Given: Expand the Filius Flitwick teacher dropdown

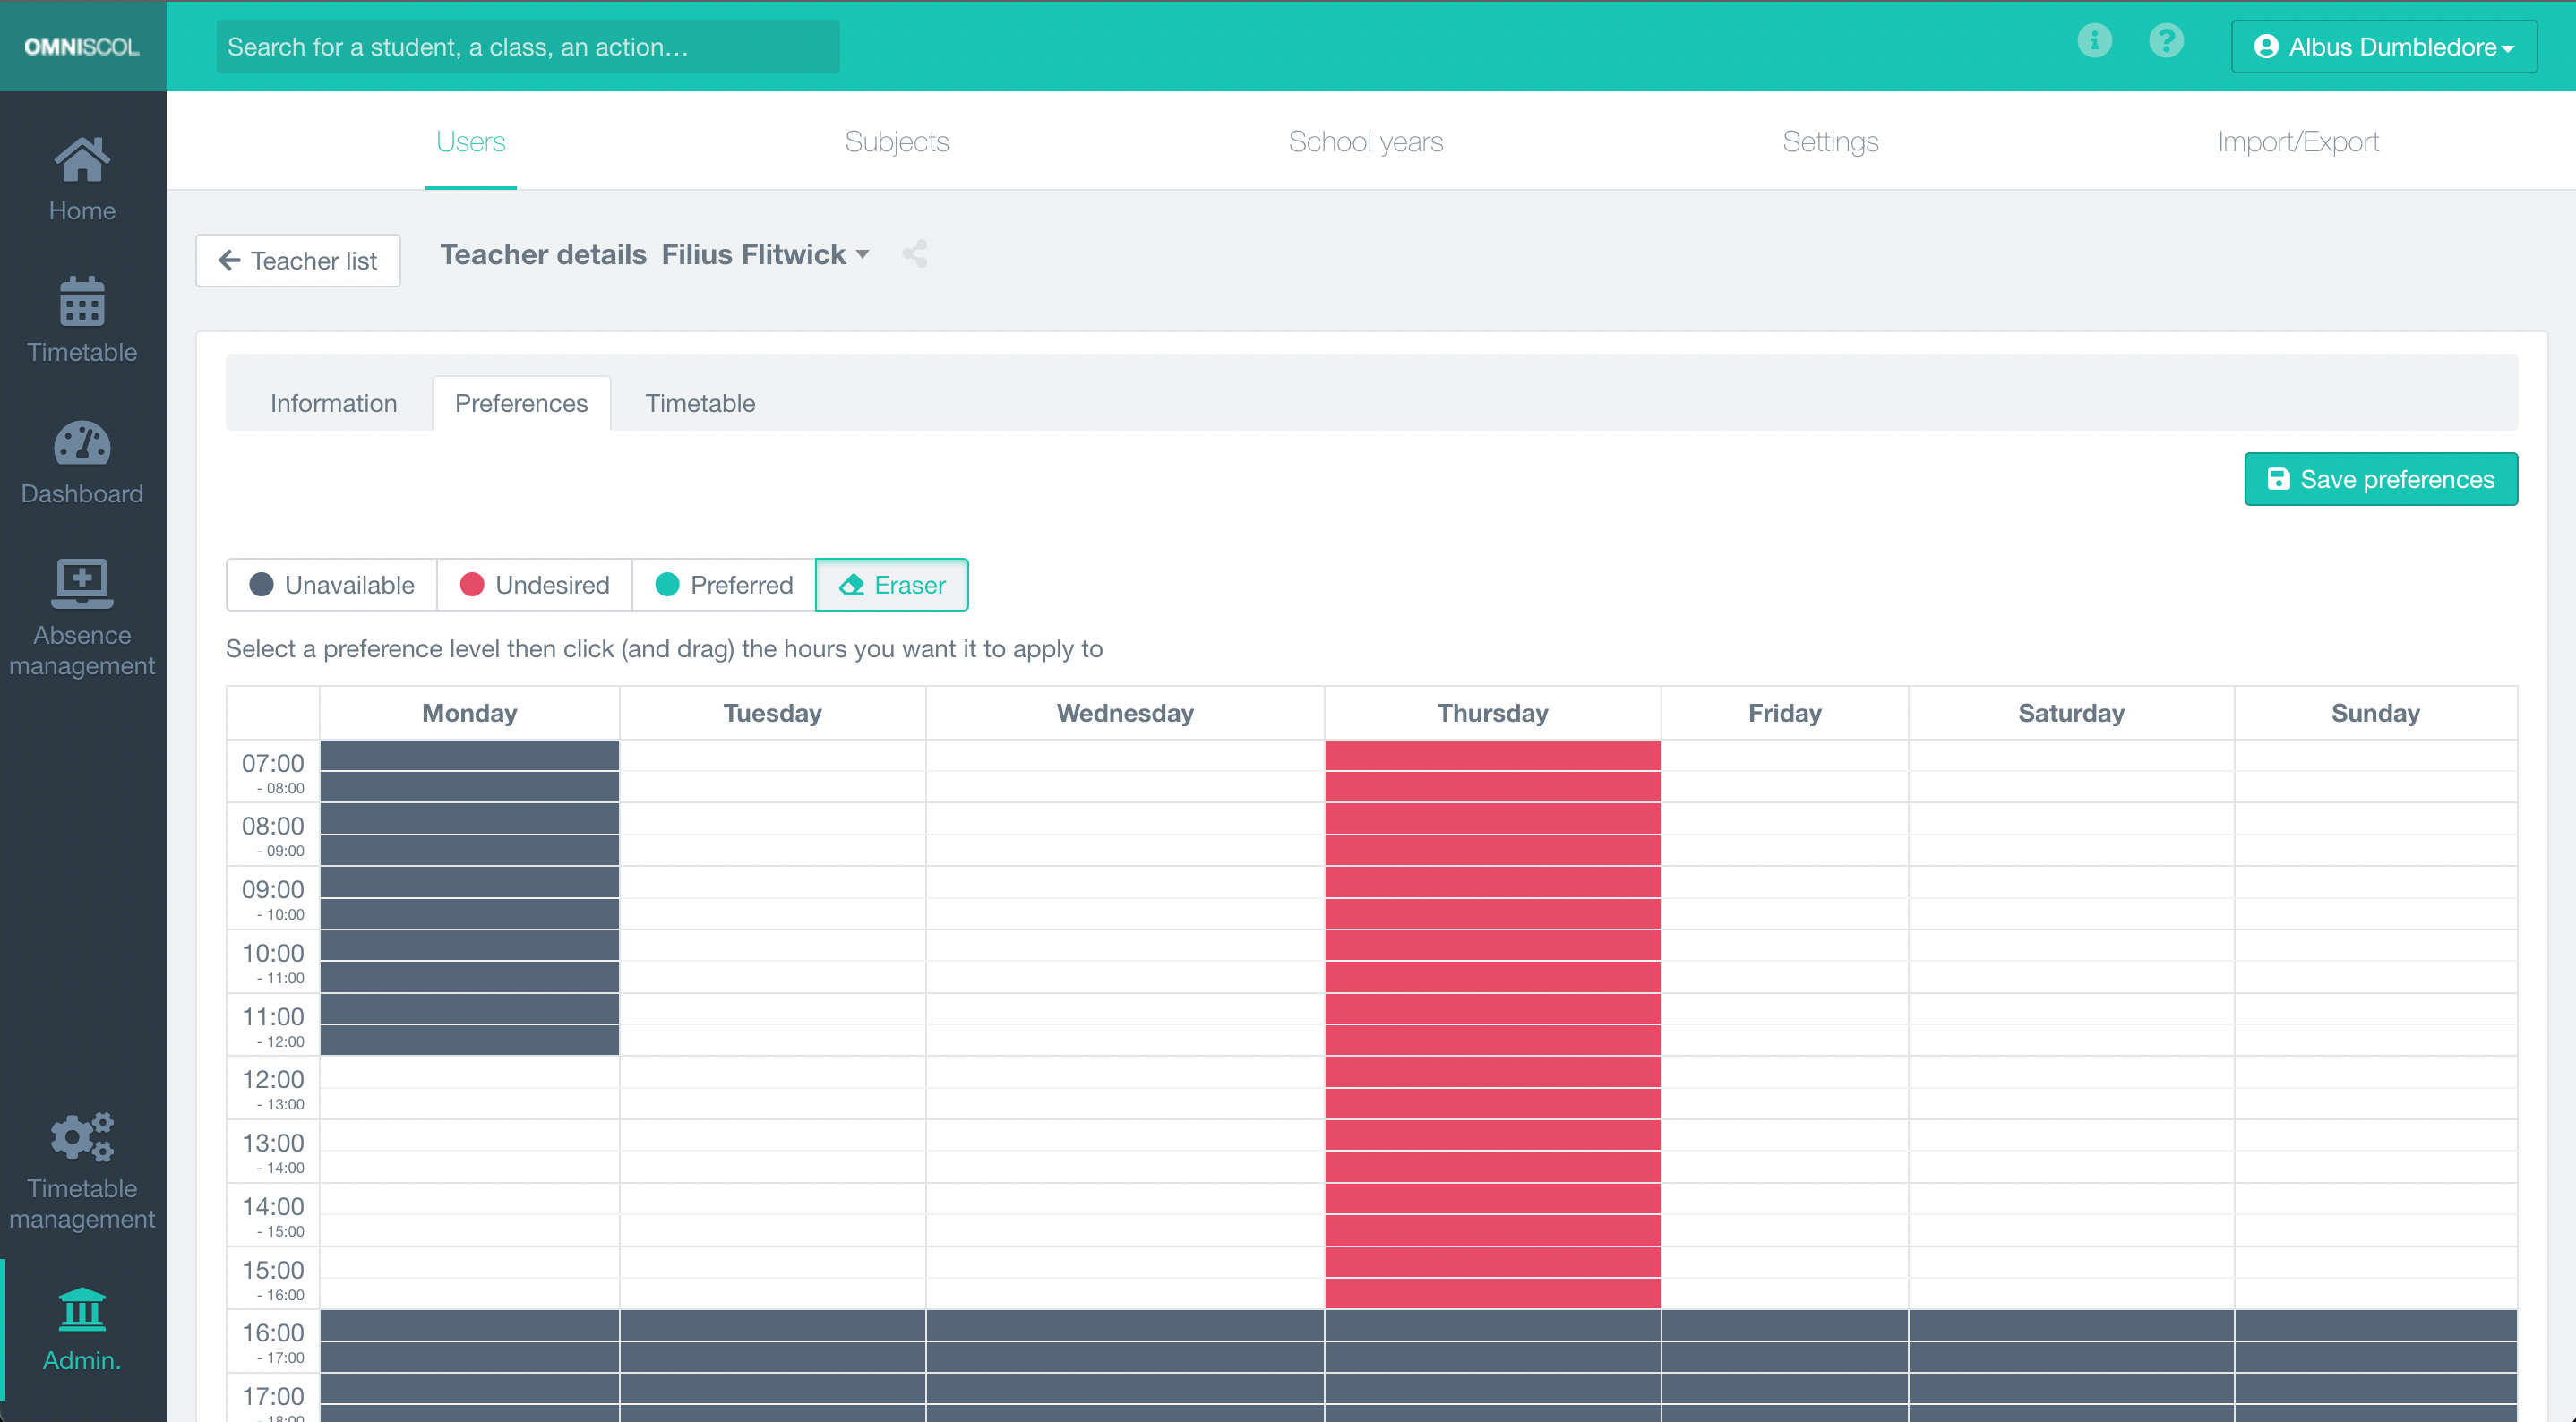Looking at the screenshot, I should 862,254.
